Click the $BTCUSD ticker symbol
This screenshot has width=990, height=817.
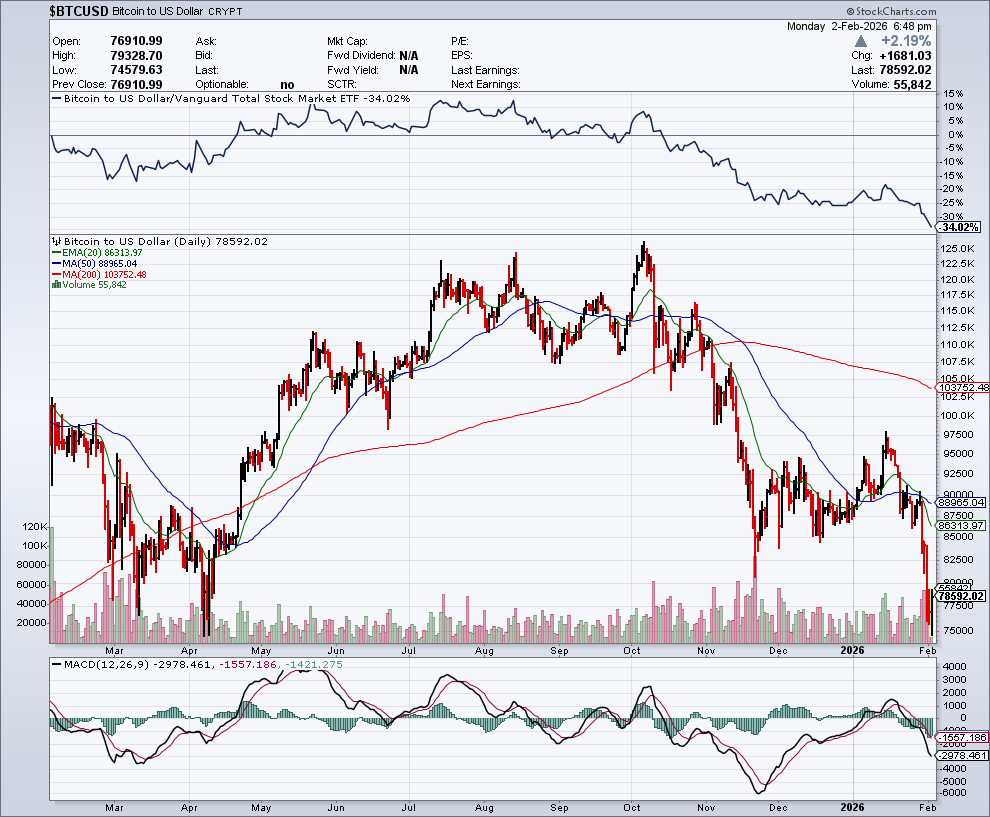[78, 9]
